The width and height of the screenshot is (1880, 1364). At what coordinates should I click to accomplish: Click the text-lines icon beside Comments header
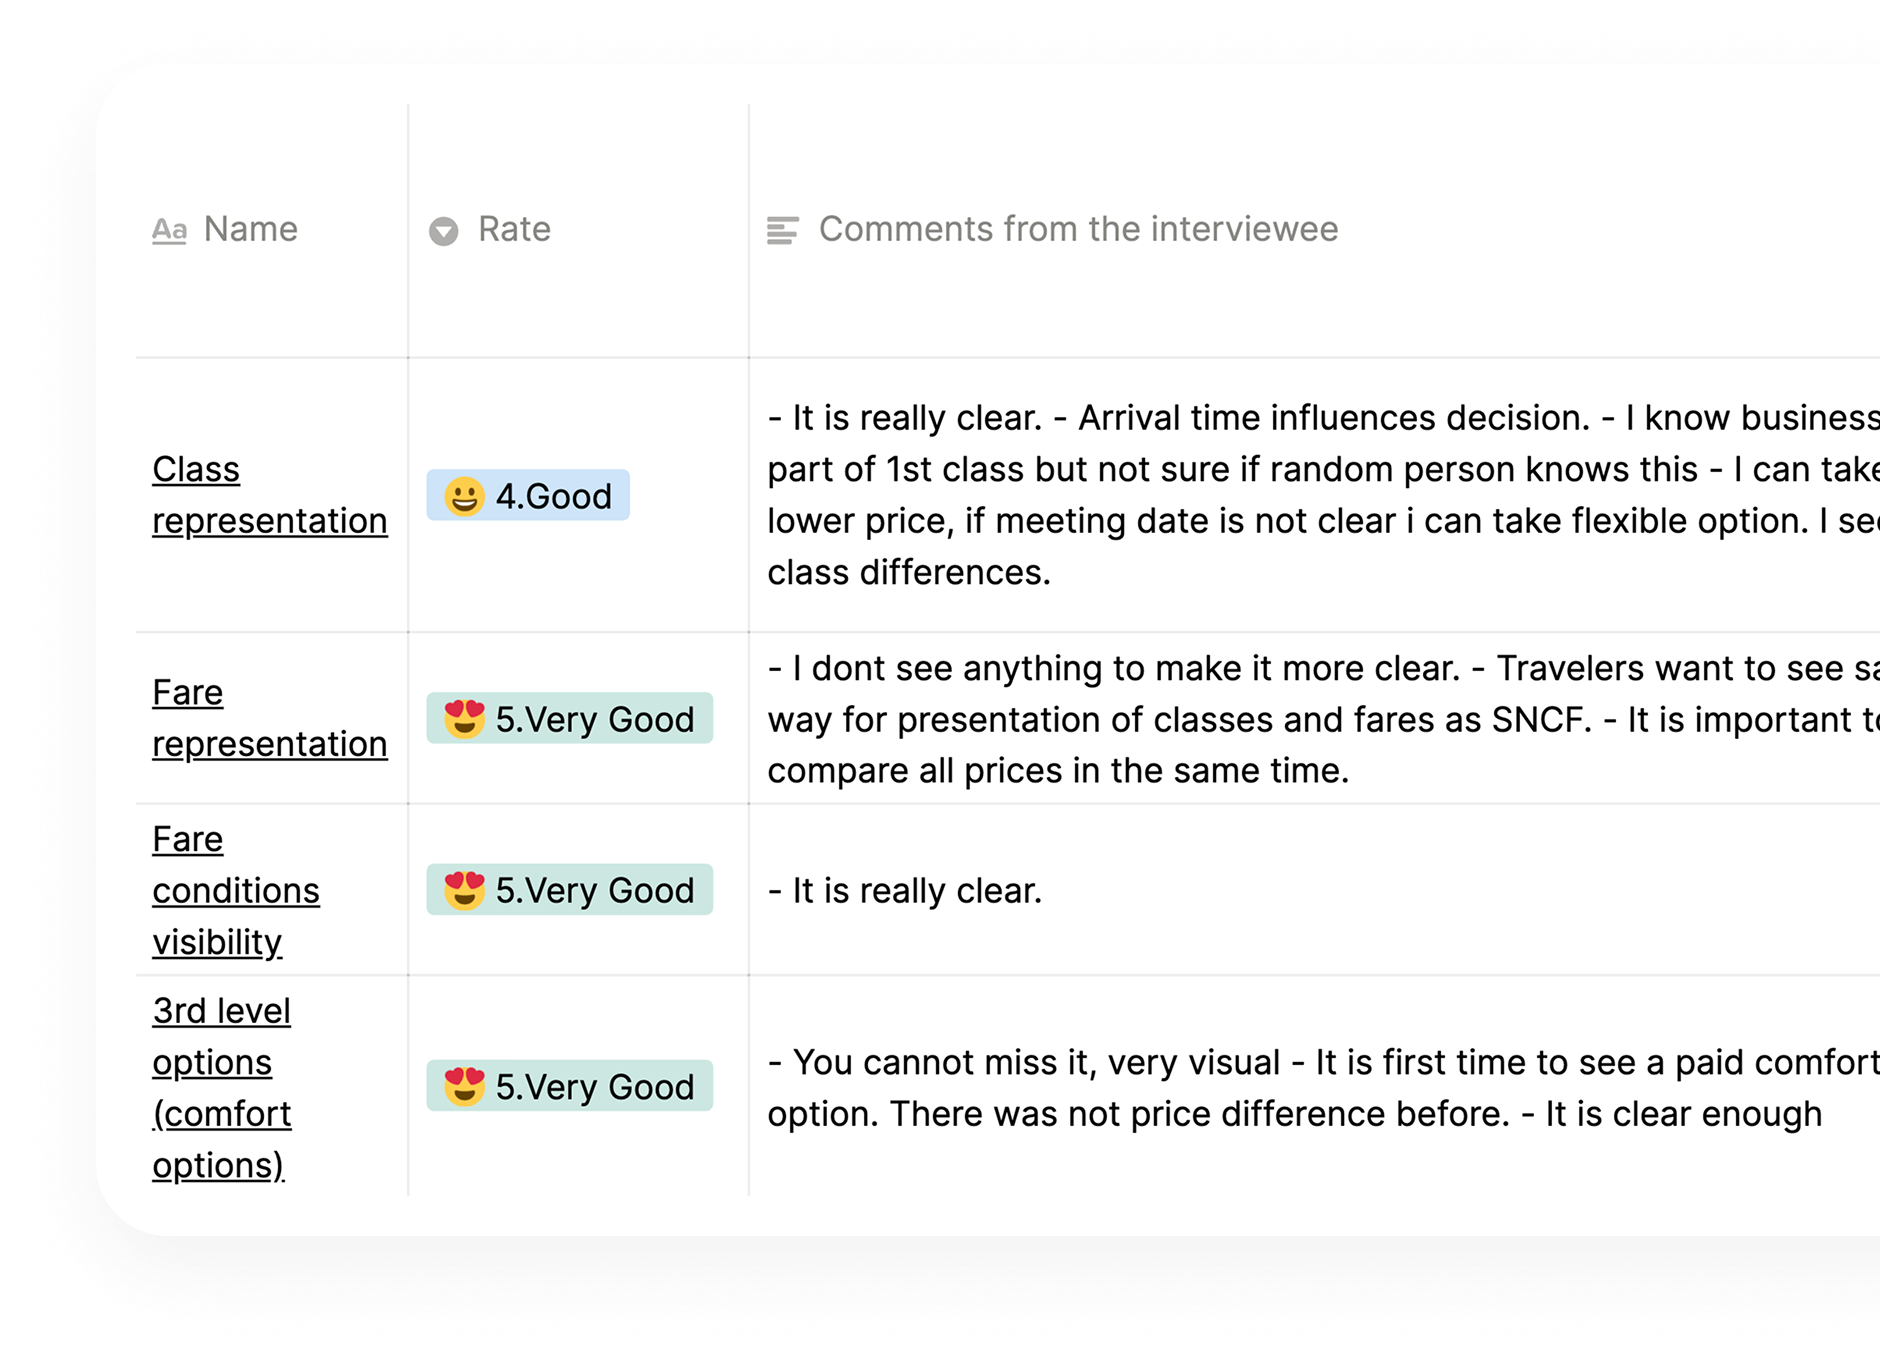[782, 231]
